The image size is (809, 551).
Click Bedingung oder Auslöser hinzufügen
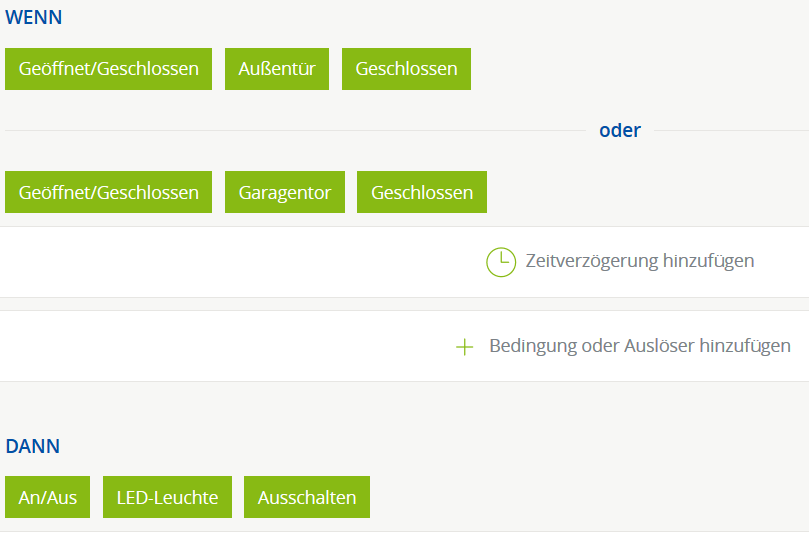coord(640,346)
